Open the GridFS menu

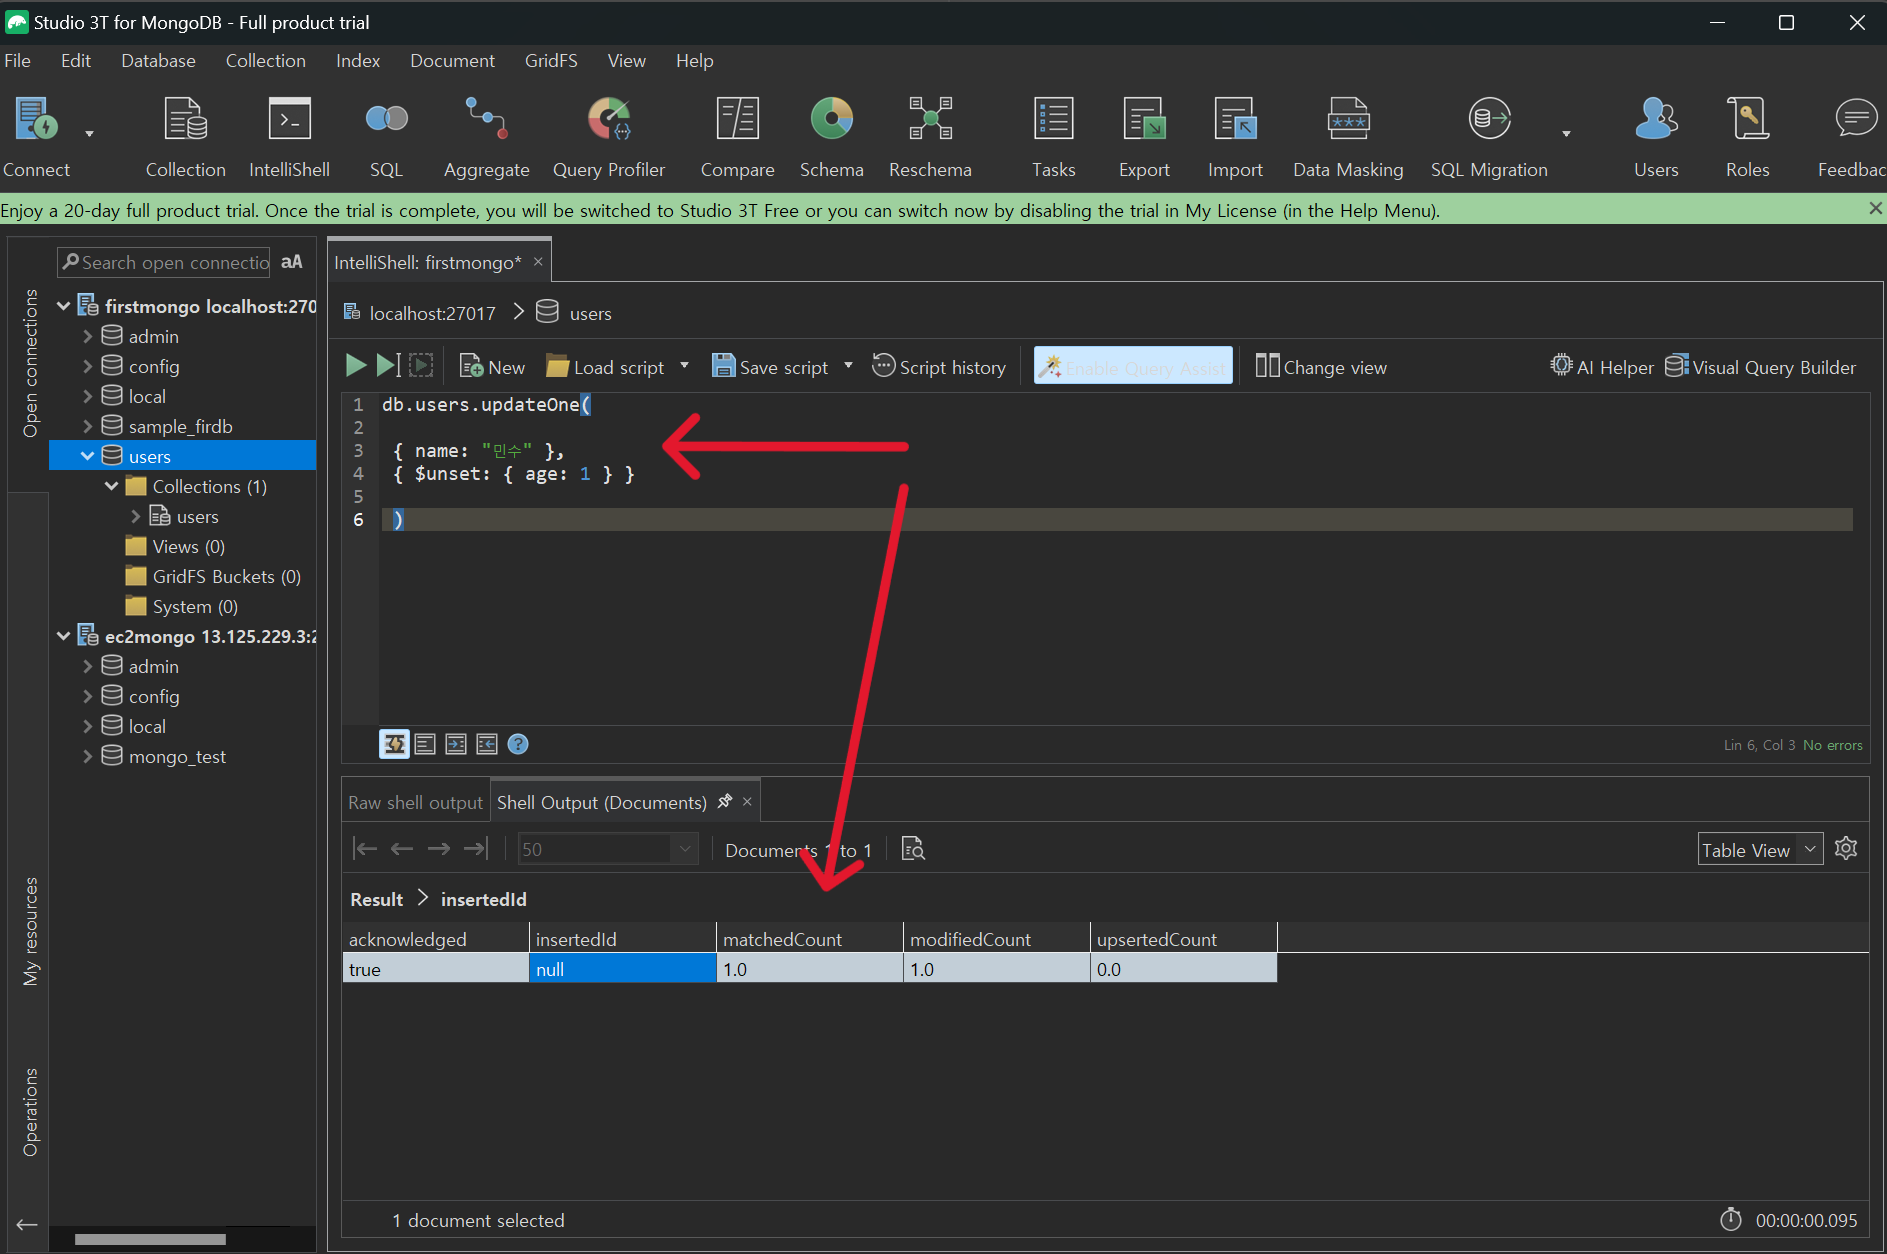(x=551, y=61)
